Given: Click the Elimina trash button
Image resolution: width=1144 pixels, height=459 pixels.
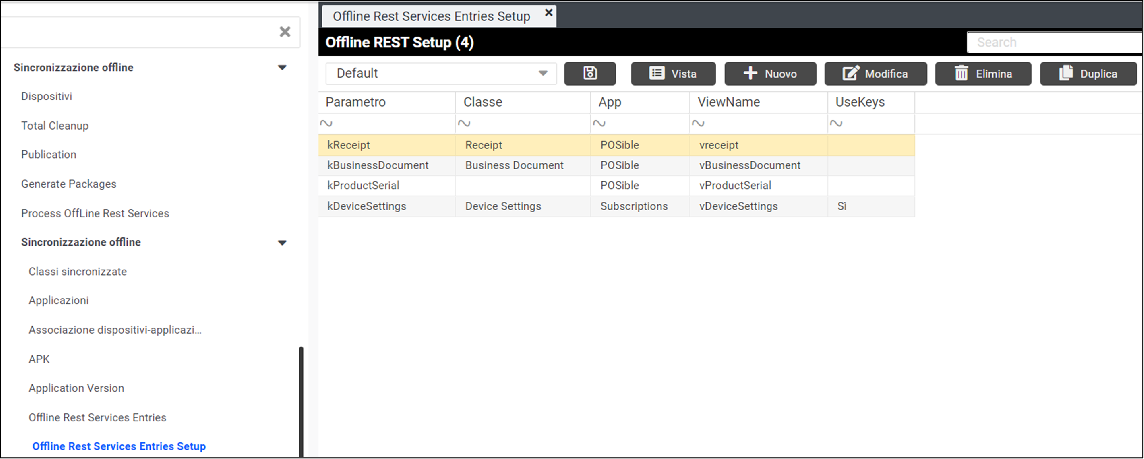Looking at the screenshot, I should pyautogui.click(x=982, y=73).
